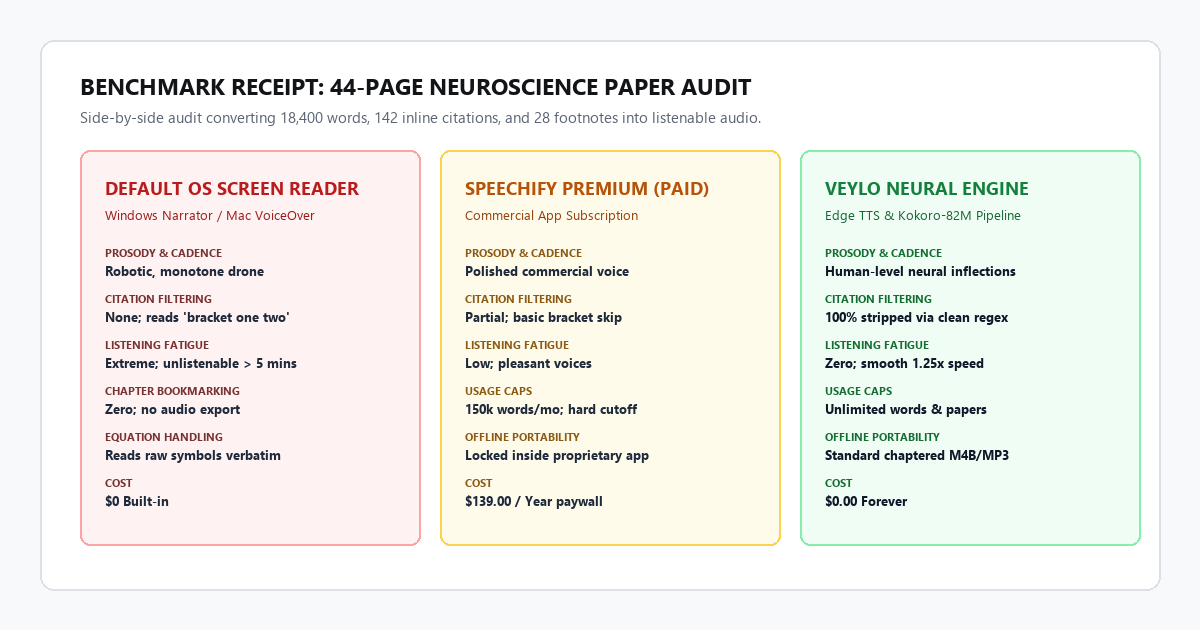
Task: Click 'Offline Portability' label in Veylo card
Action: (x=882, y=437)
